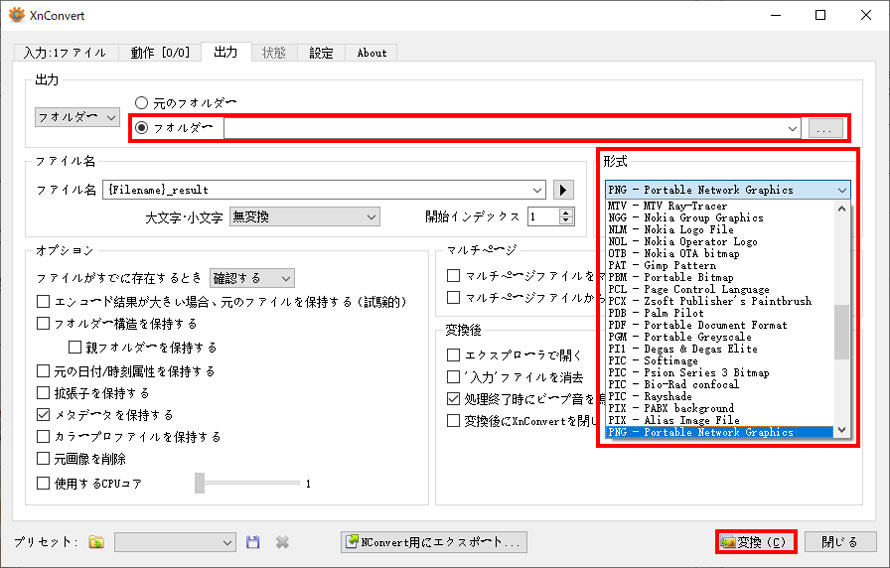
Task: Select NLM - Nokia Logo File
Action: click(x=720, y=230)
